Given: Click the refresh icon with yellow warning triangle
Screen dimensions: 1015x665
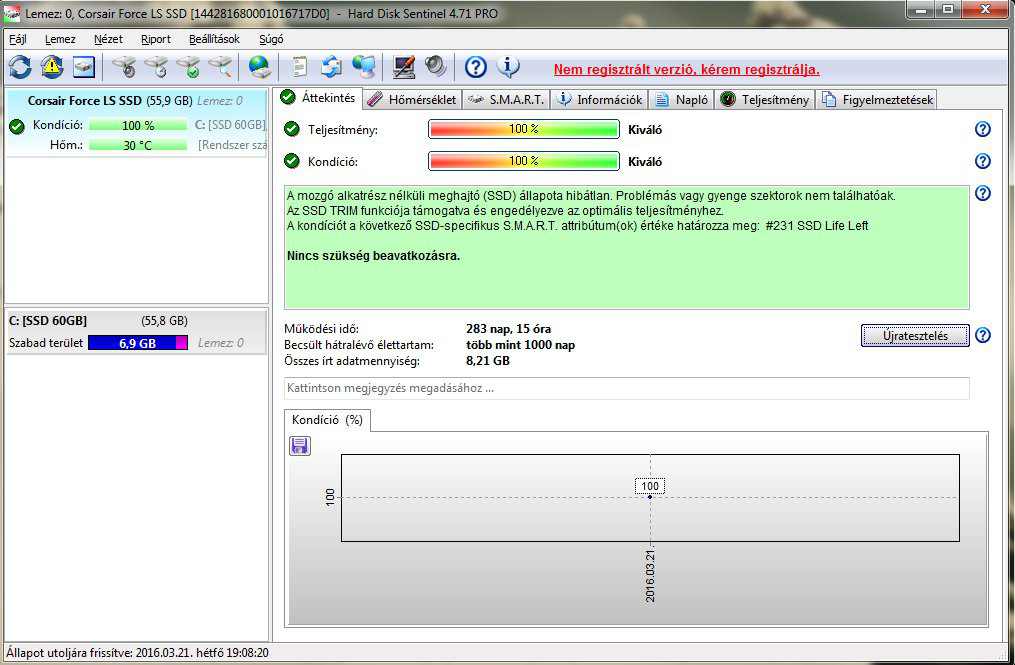Looking at the screenshot, I should tap(52, 67).
